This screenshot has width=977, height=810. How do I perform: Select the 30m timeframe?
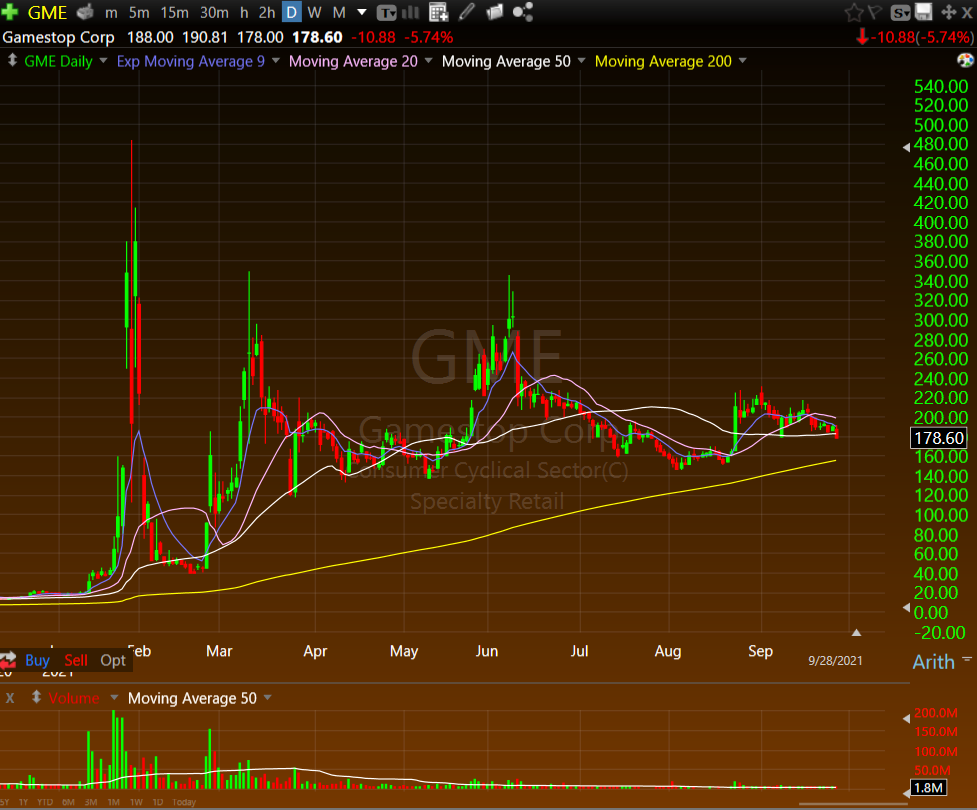point(214,12)
